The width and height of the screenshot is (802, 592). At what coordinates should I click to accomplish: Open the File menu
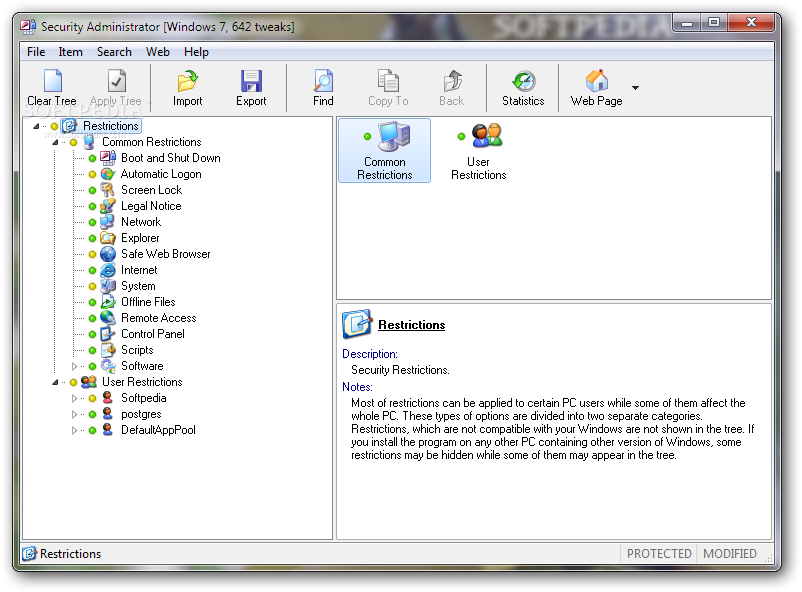coord(36,52)
